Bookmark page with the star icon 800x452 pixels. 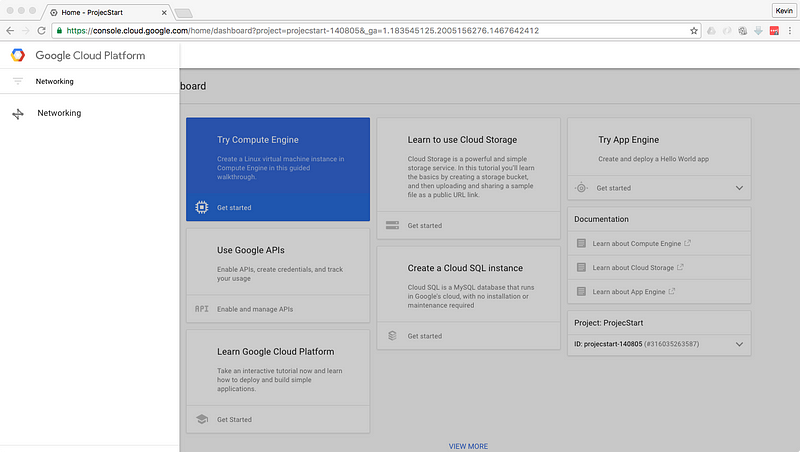(x=694, y=31)
